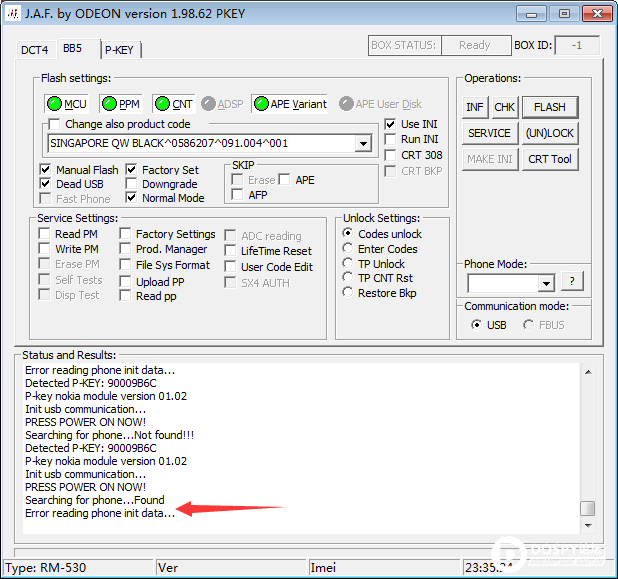Click the INF operation button
The image size is (618, 579).
point(475,107)
